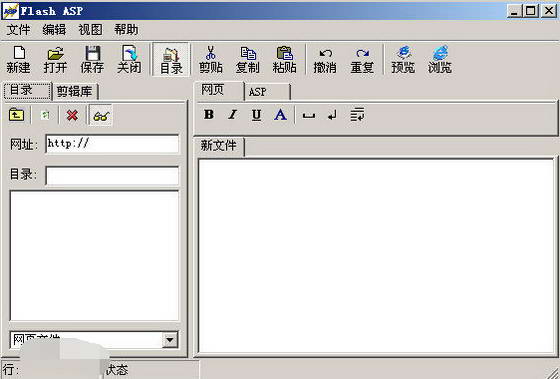Save using the 保存 floppy icon

[92, 59]
